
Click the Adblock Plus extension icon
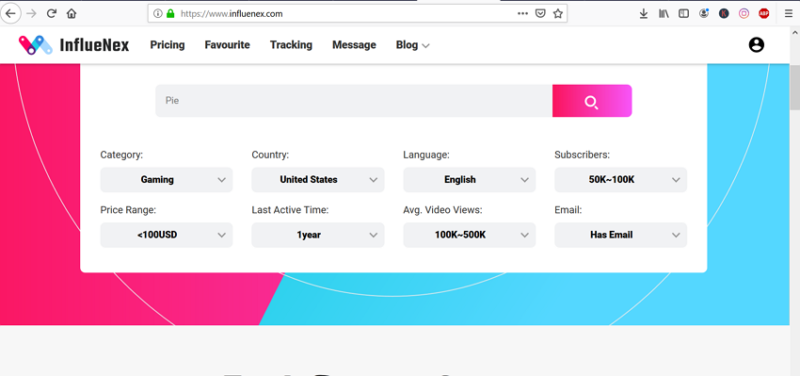pos(764,14)
